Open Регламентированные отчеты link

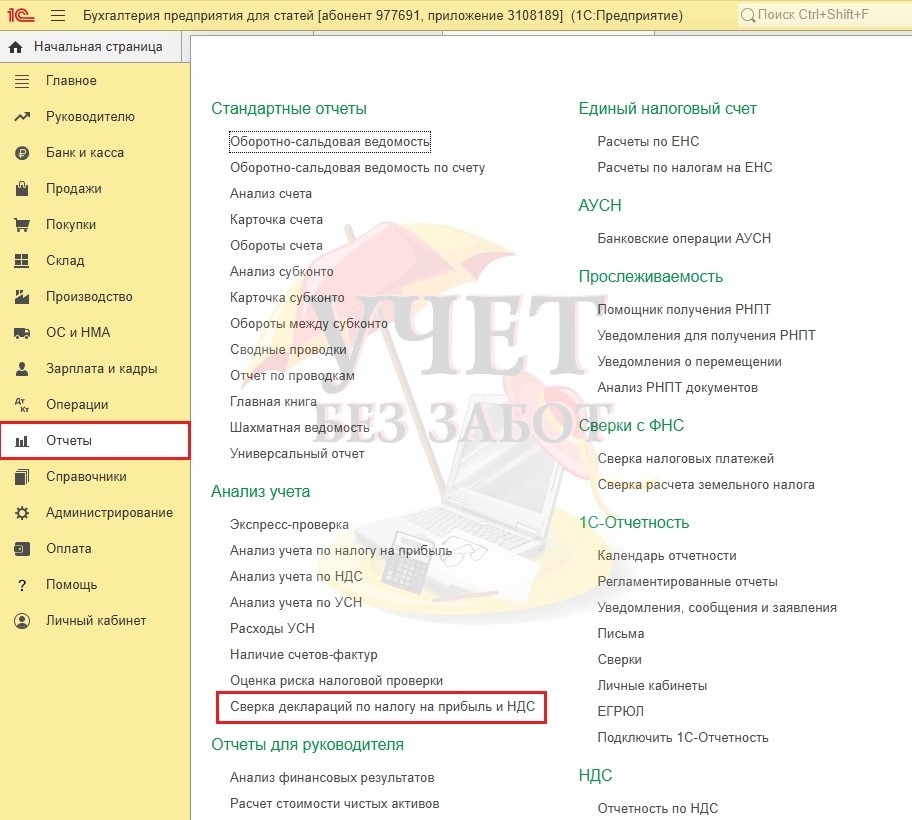687,582
